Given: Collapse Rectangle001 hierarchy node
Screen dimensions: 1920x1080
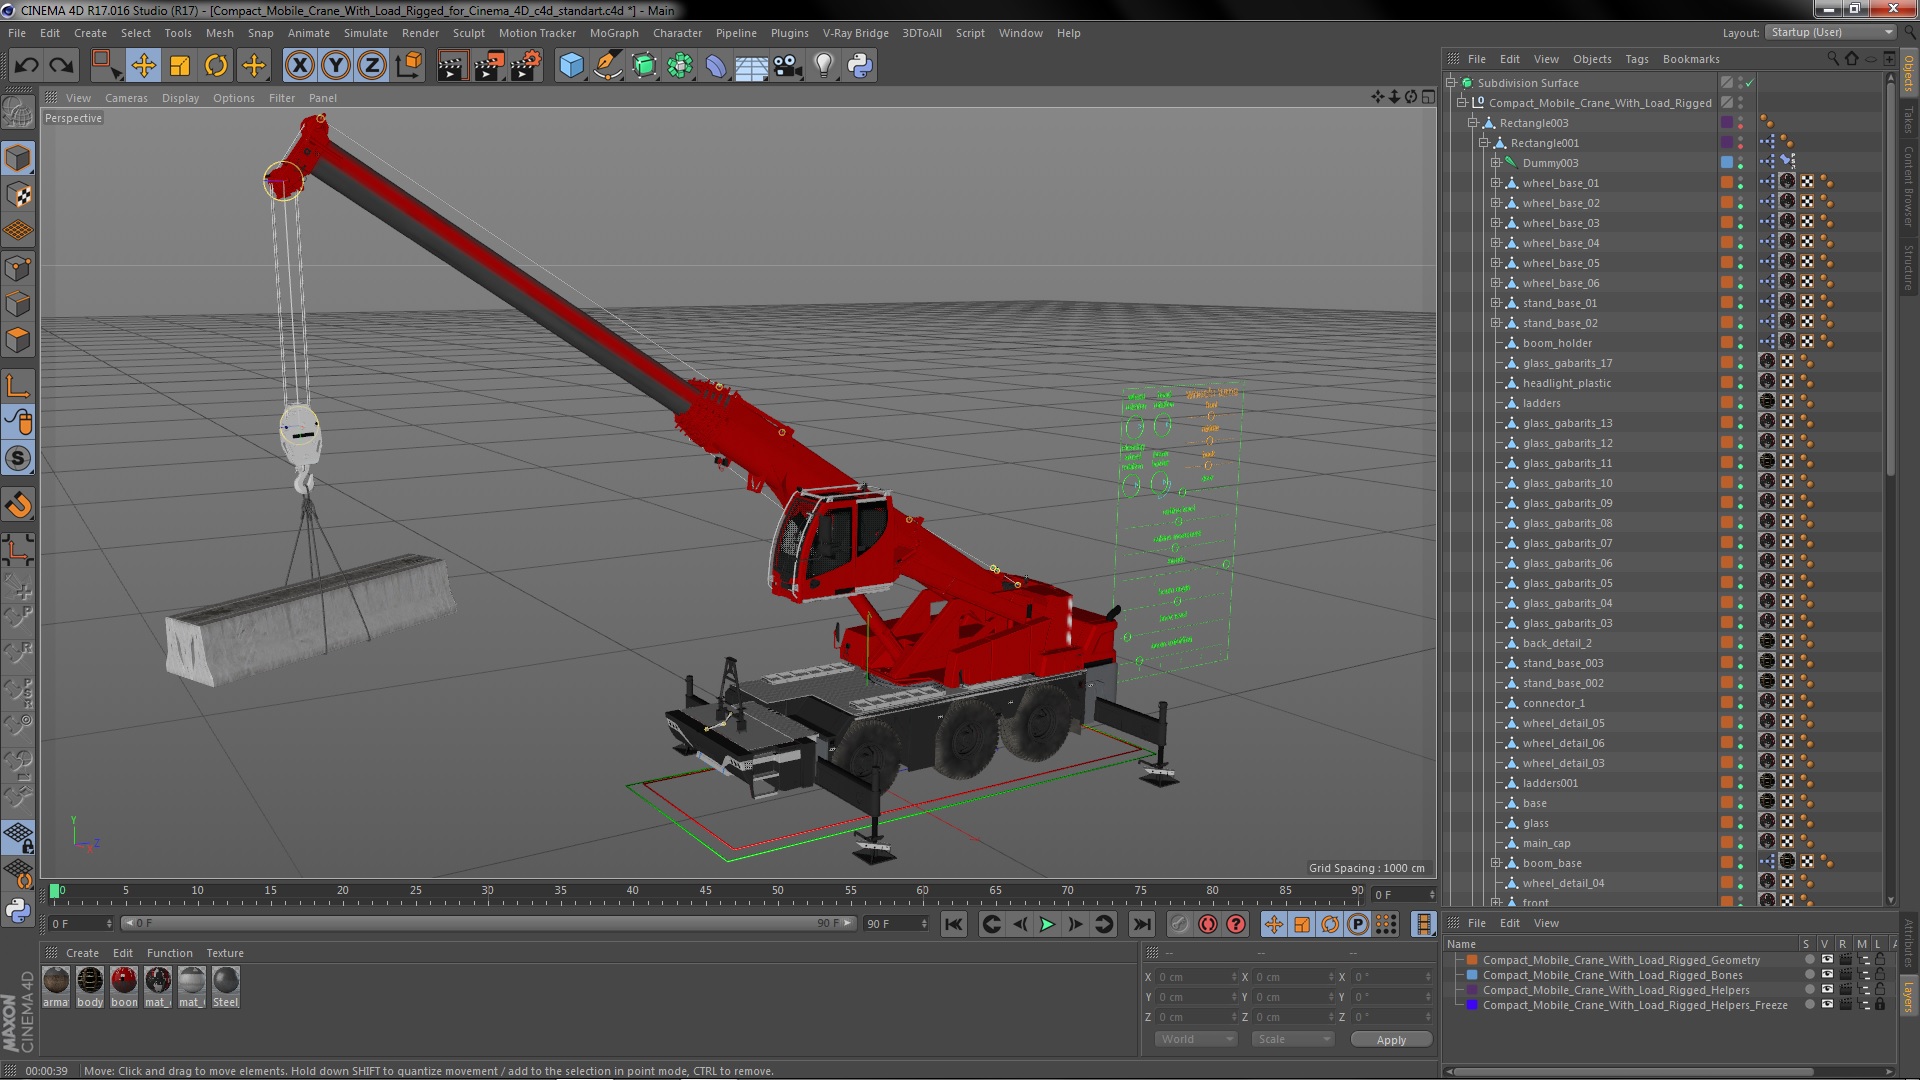Looking at the screenshot, I should click(1484, 143).
